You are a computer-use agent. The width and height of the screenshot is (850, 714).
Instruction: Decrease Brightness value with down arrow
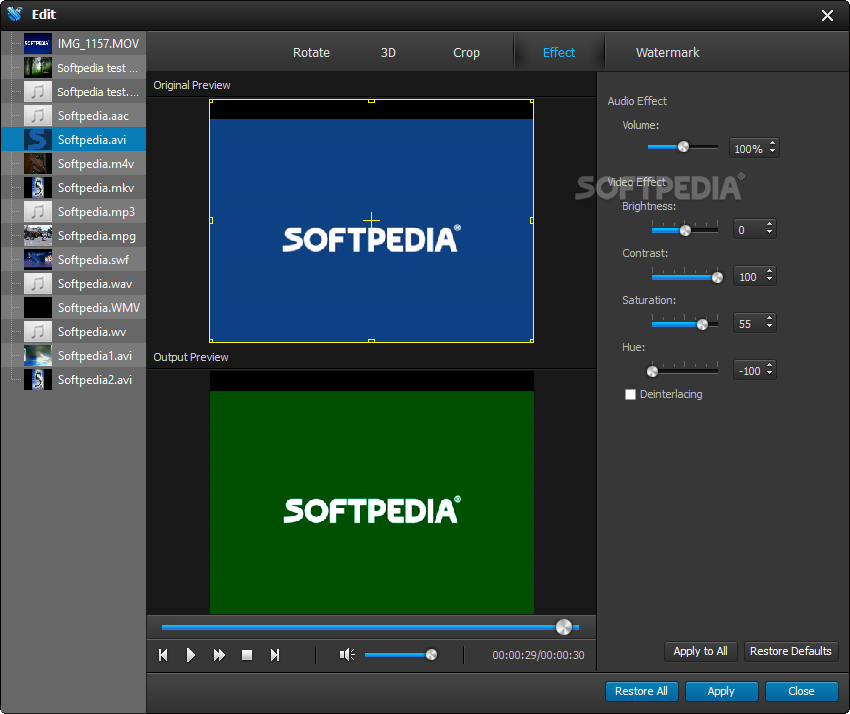[769, 233]
